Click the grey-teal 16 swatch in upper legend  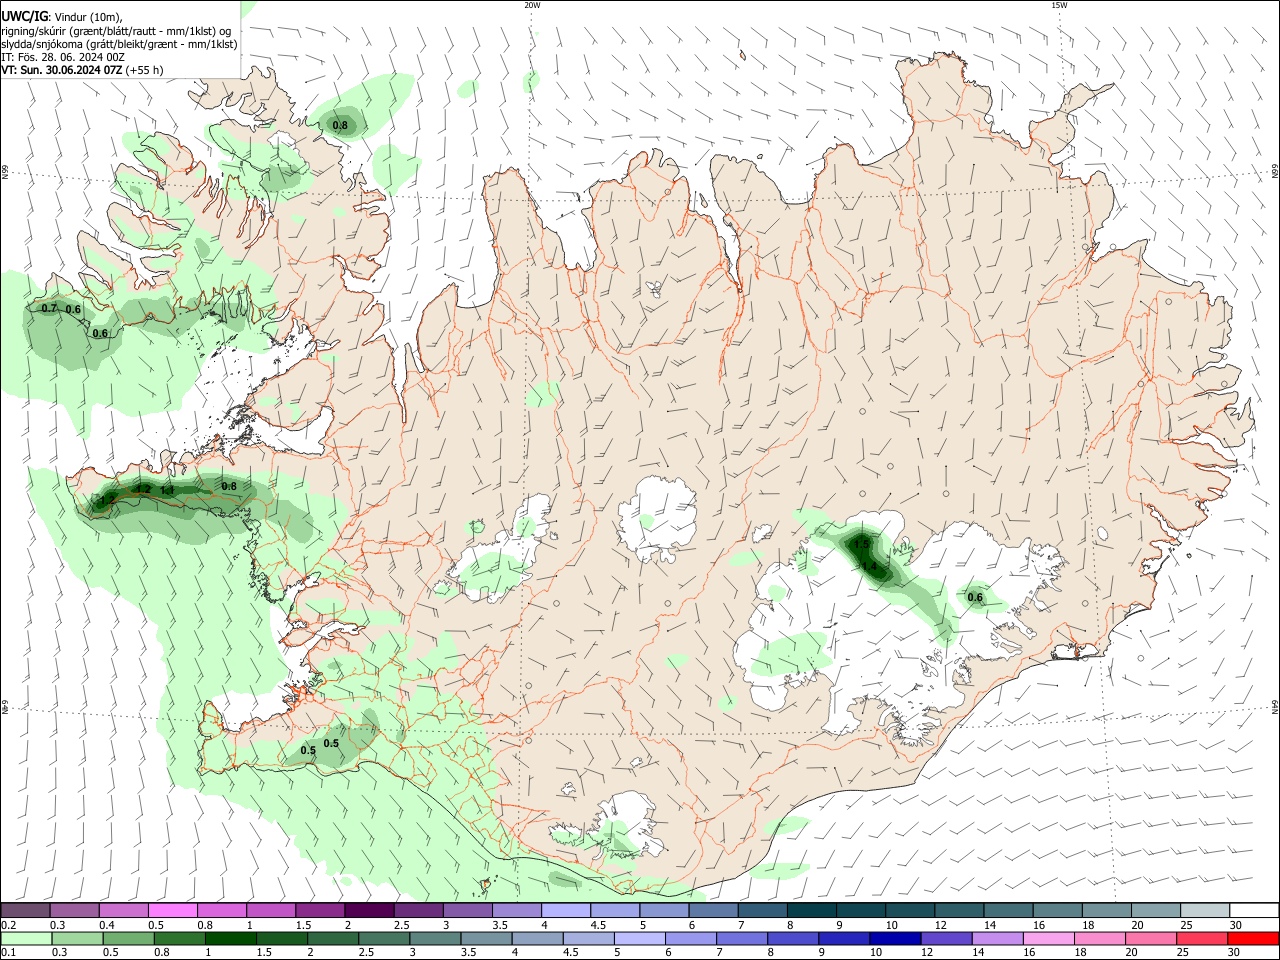1058,910
